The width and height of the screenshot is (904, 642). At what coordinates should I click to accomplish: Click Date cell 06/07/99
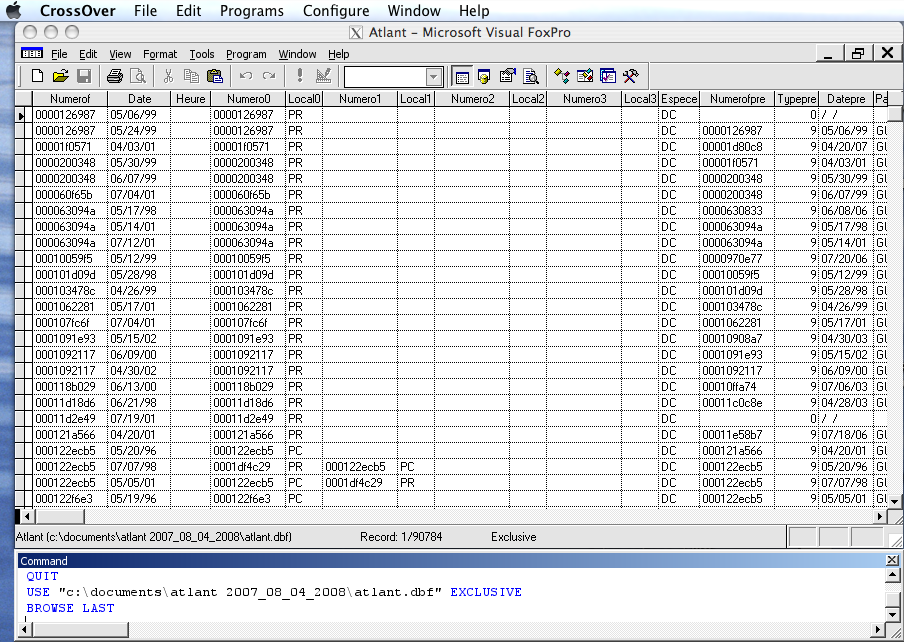(x=139, y=179)
